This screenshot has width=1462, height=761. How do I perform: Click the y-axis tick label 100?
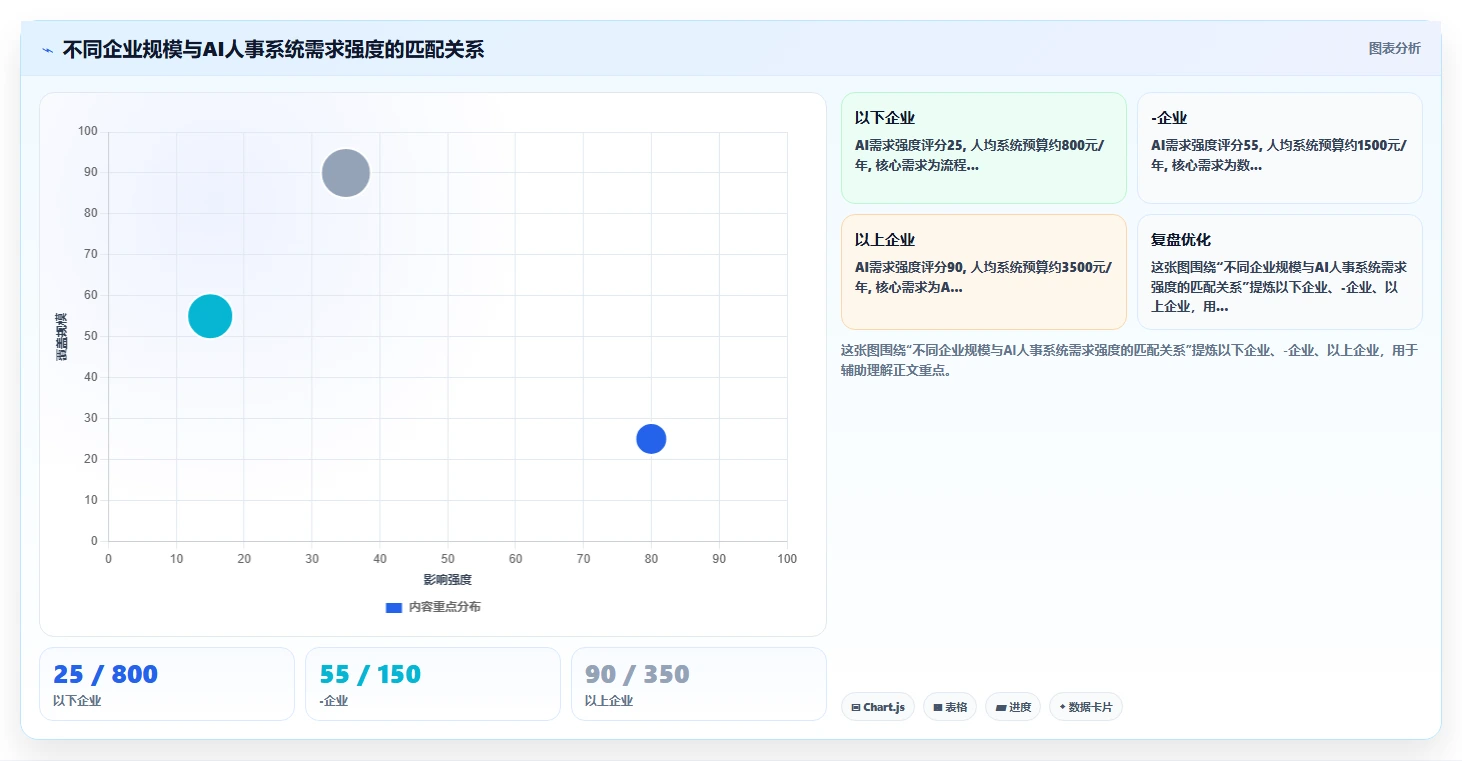coord(87,131)
